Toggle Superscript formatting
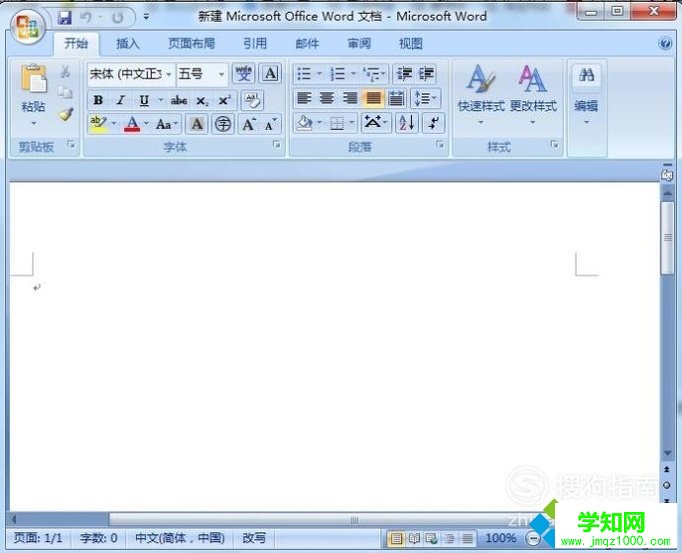Viewport: 682px width, 553px height. [224, 101]
